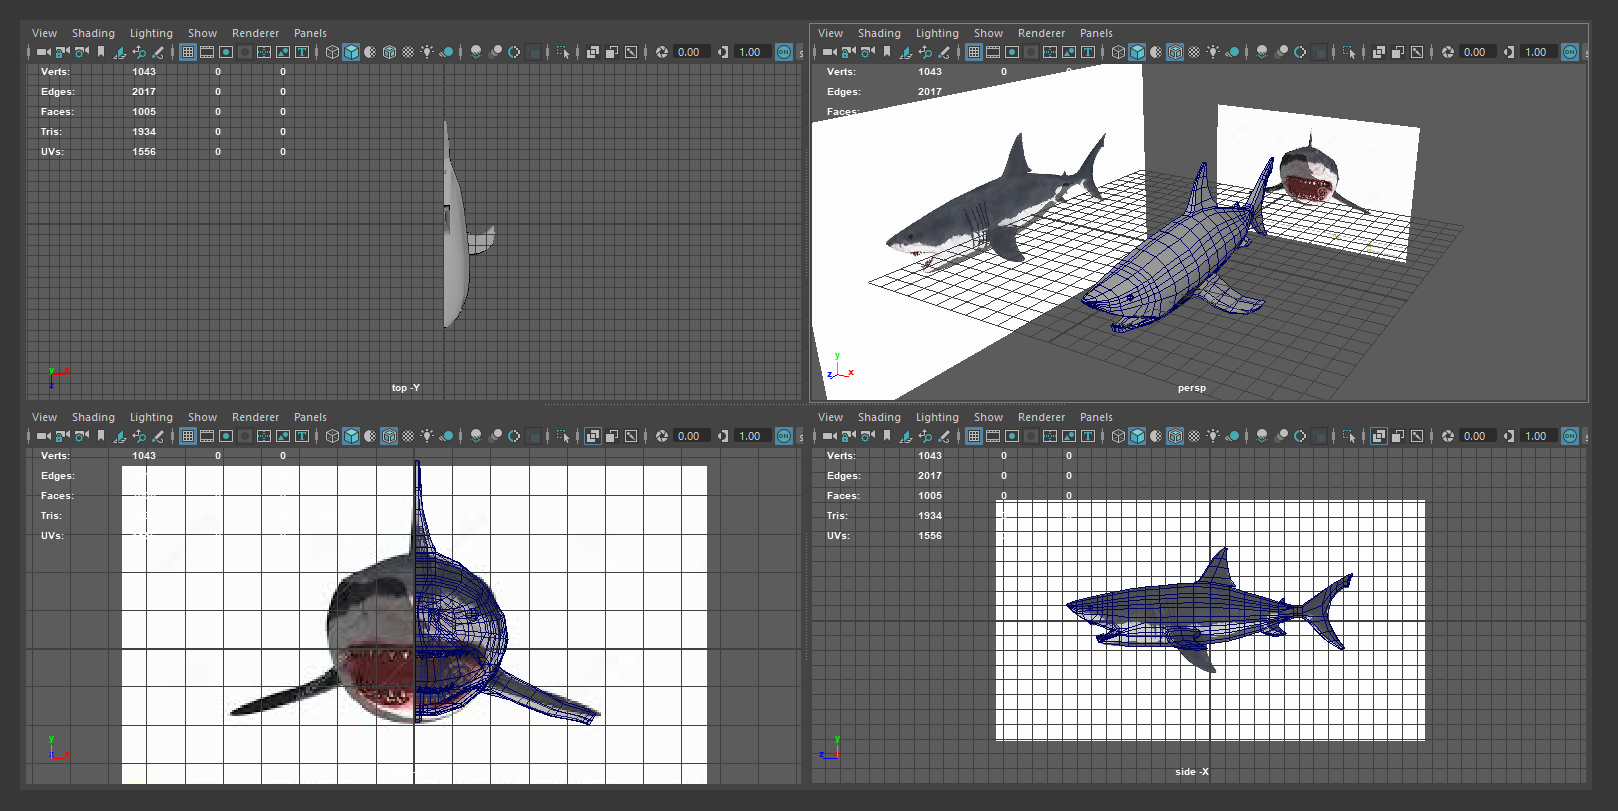Click exposure value field in top view toolbar
The image size is (1618, 811).
pos(689,52)
